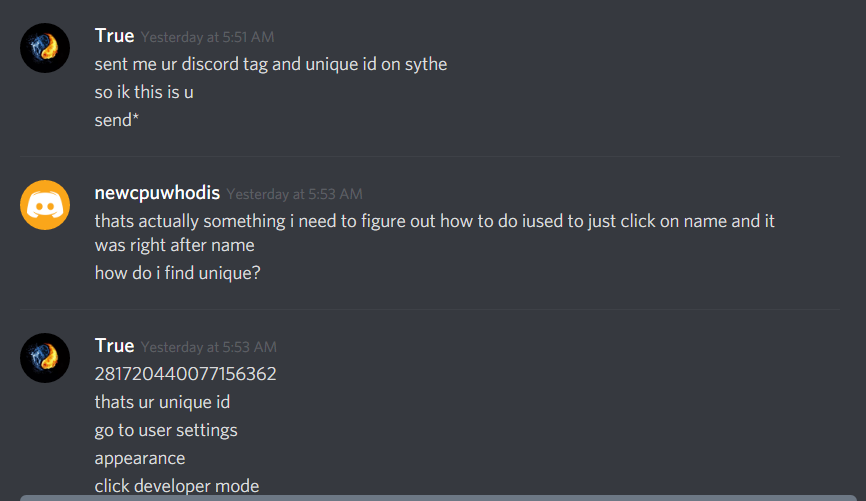
Task: Select the message 'click developer mode'
Action: tap(177, 486)
